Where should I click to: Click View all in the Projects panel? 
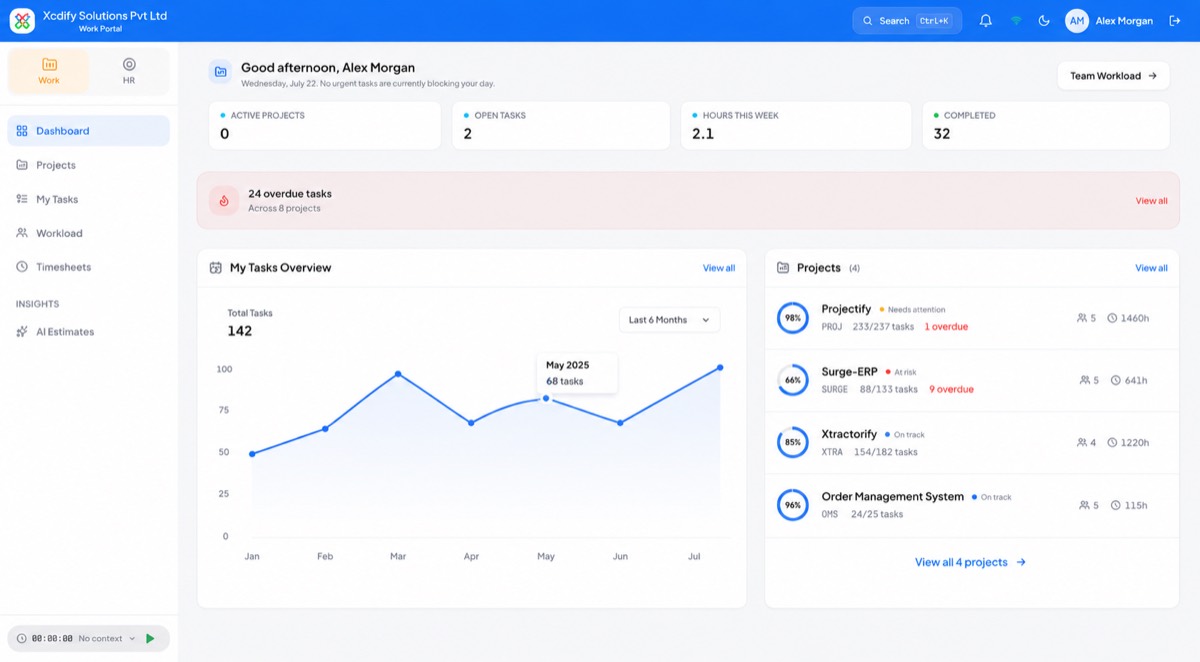(x=1151, y=268)
